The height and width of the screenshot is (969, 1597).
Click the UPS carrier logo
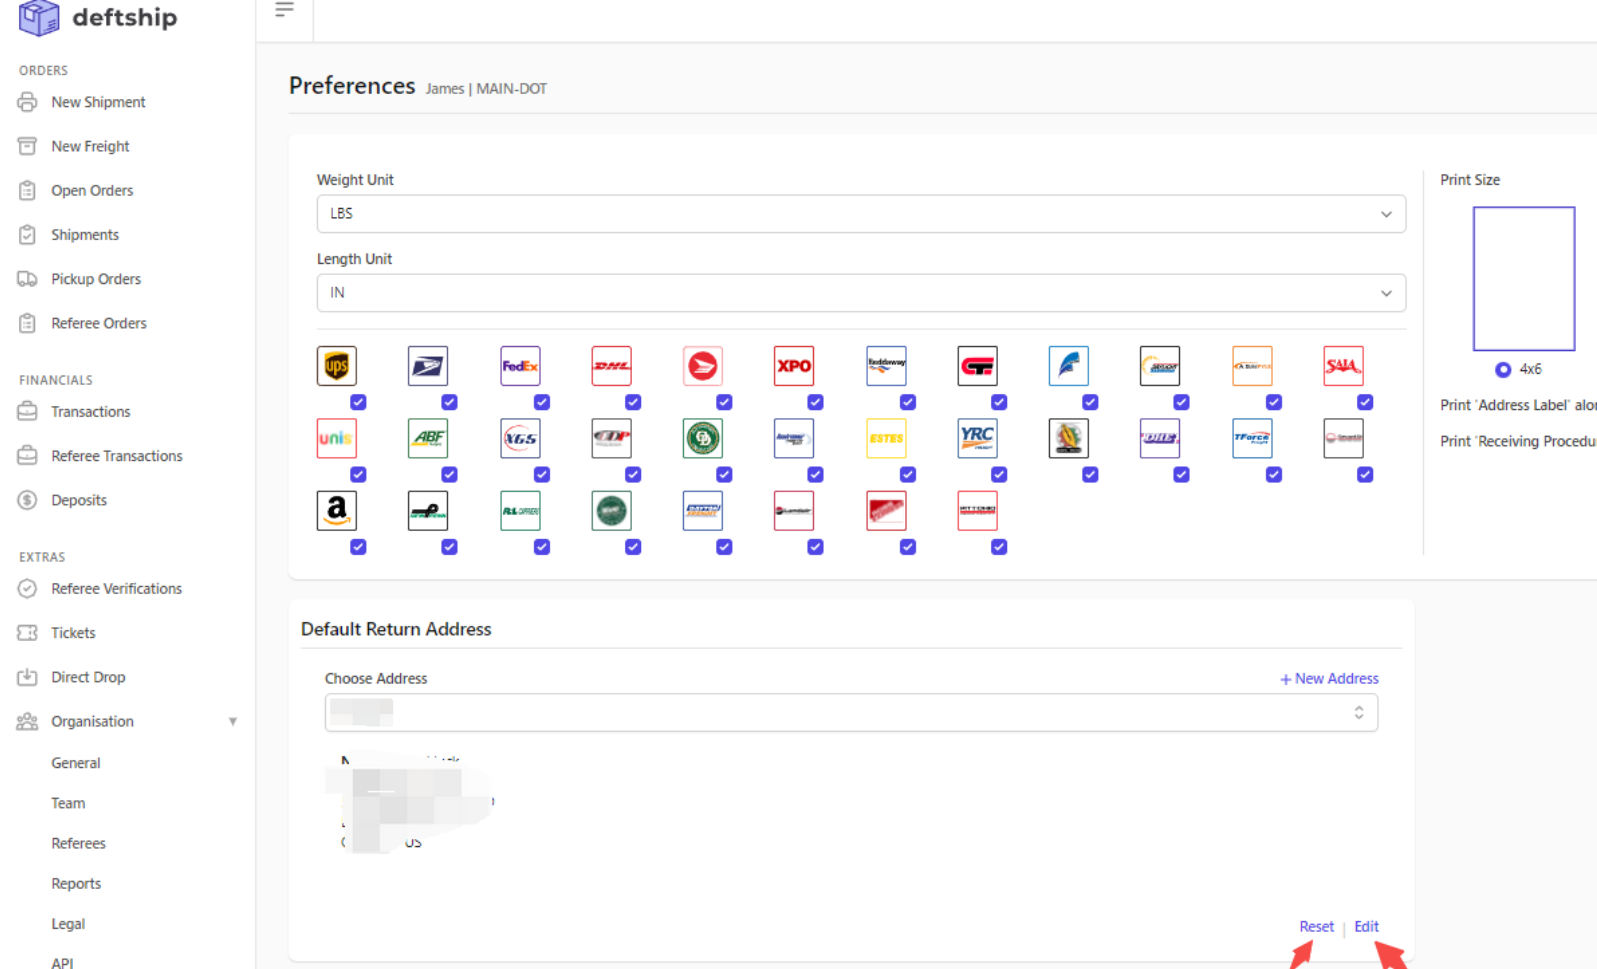click(337, 366)
